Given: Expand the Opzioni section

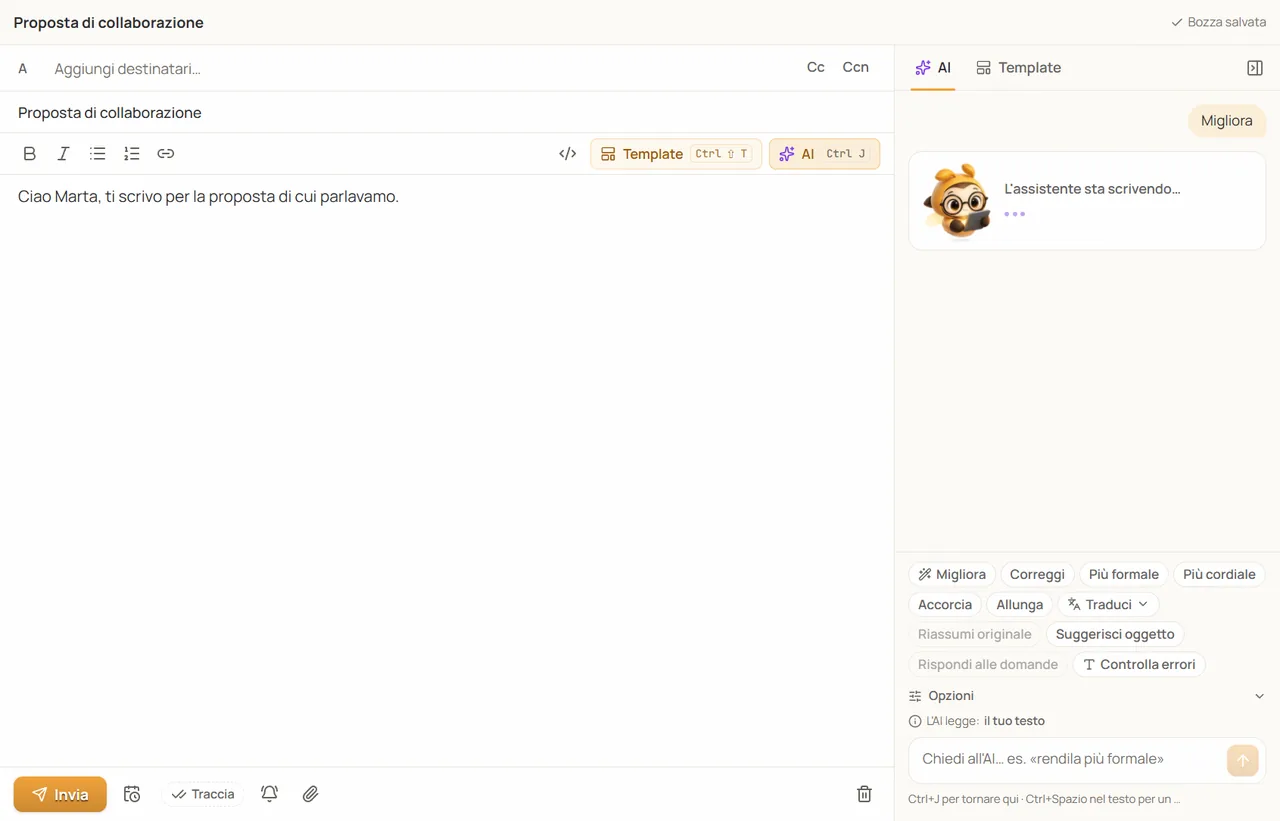Looking at the screenshot, I should [x=1087, y=696].
